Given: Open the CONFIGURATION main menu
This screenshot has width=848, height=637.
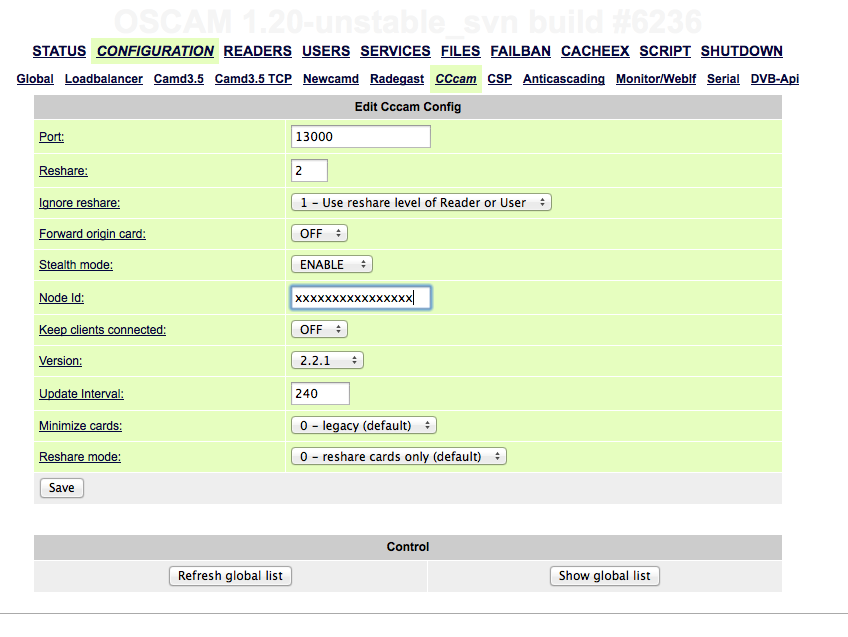Looking at the screenshot, I should pyautogui.click(x=155, y=51).
